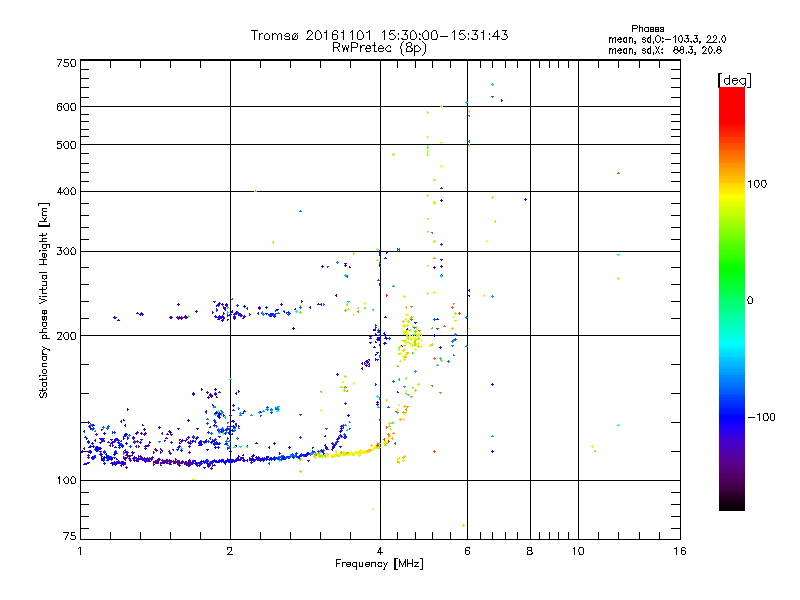The image size is (800, 600).
Task: Click the yellow-green echo cluster near 200 km
Action: point(410,335)
